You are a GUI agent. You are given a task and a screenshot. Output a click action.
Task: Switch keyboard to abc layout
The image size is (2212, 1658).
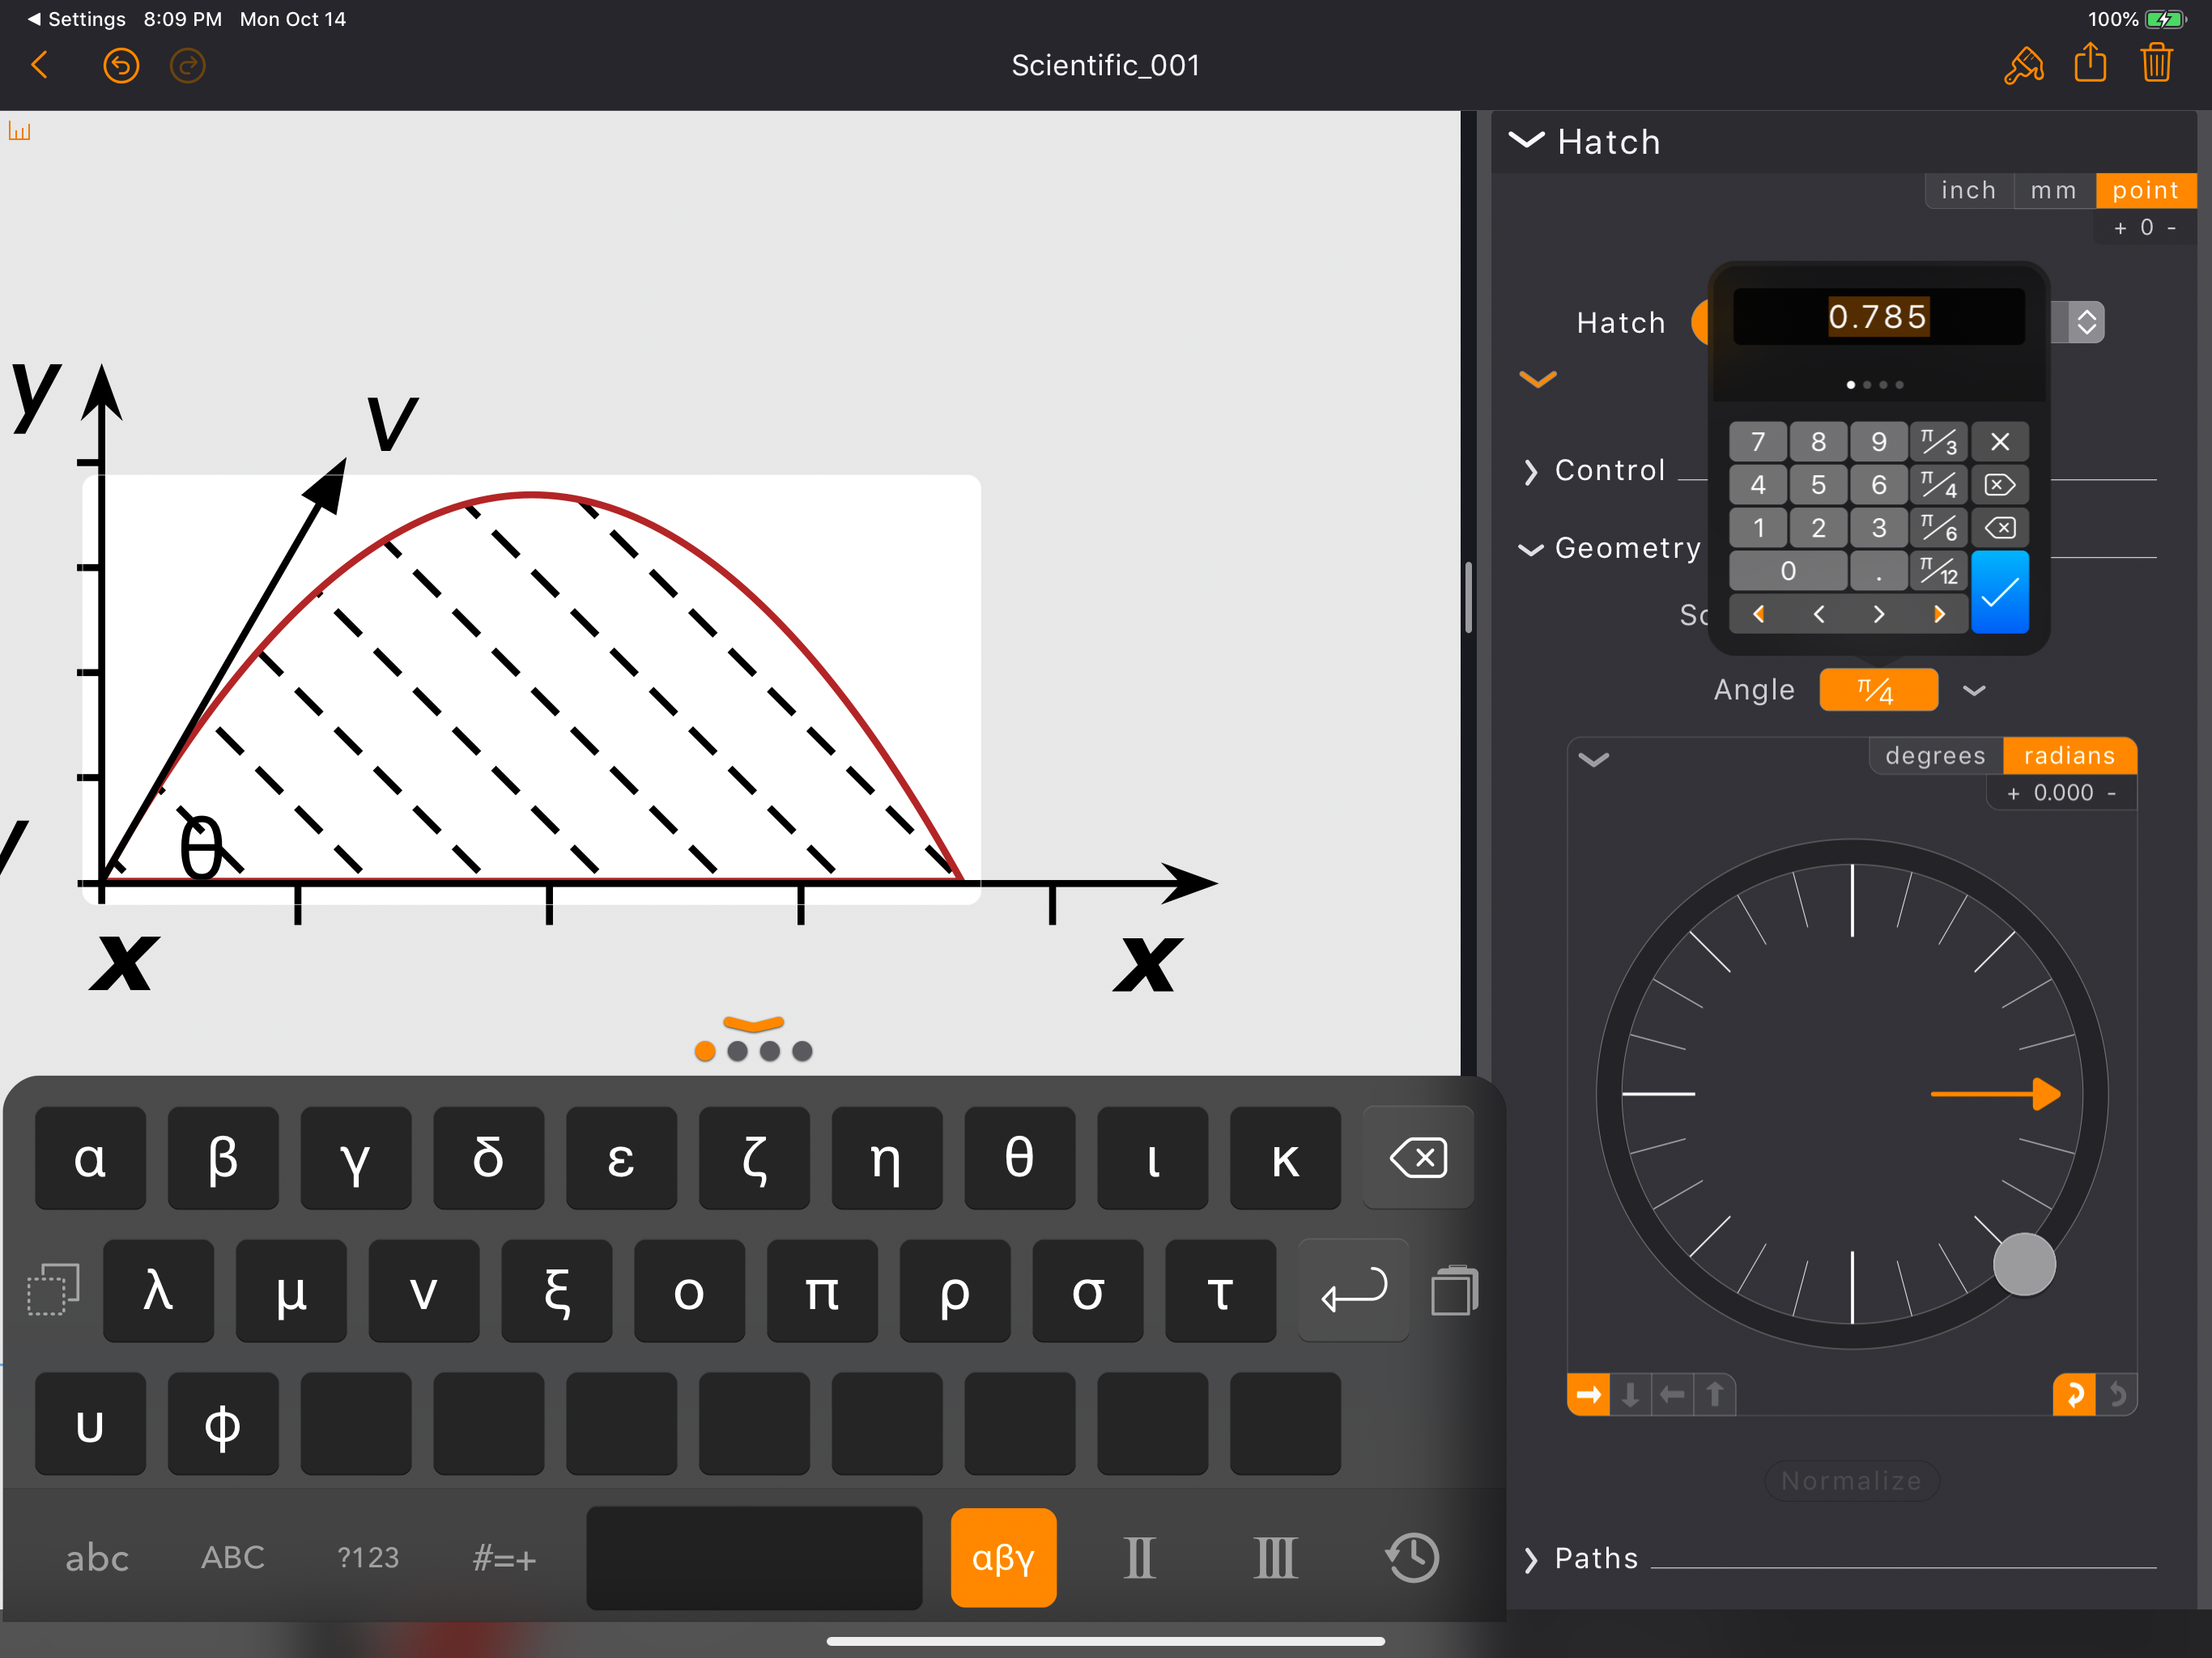pos(97,1557)
